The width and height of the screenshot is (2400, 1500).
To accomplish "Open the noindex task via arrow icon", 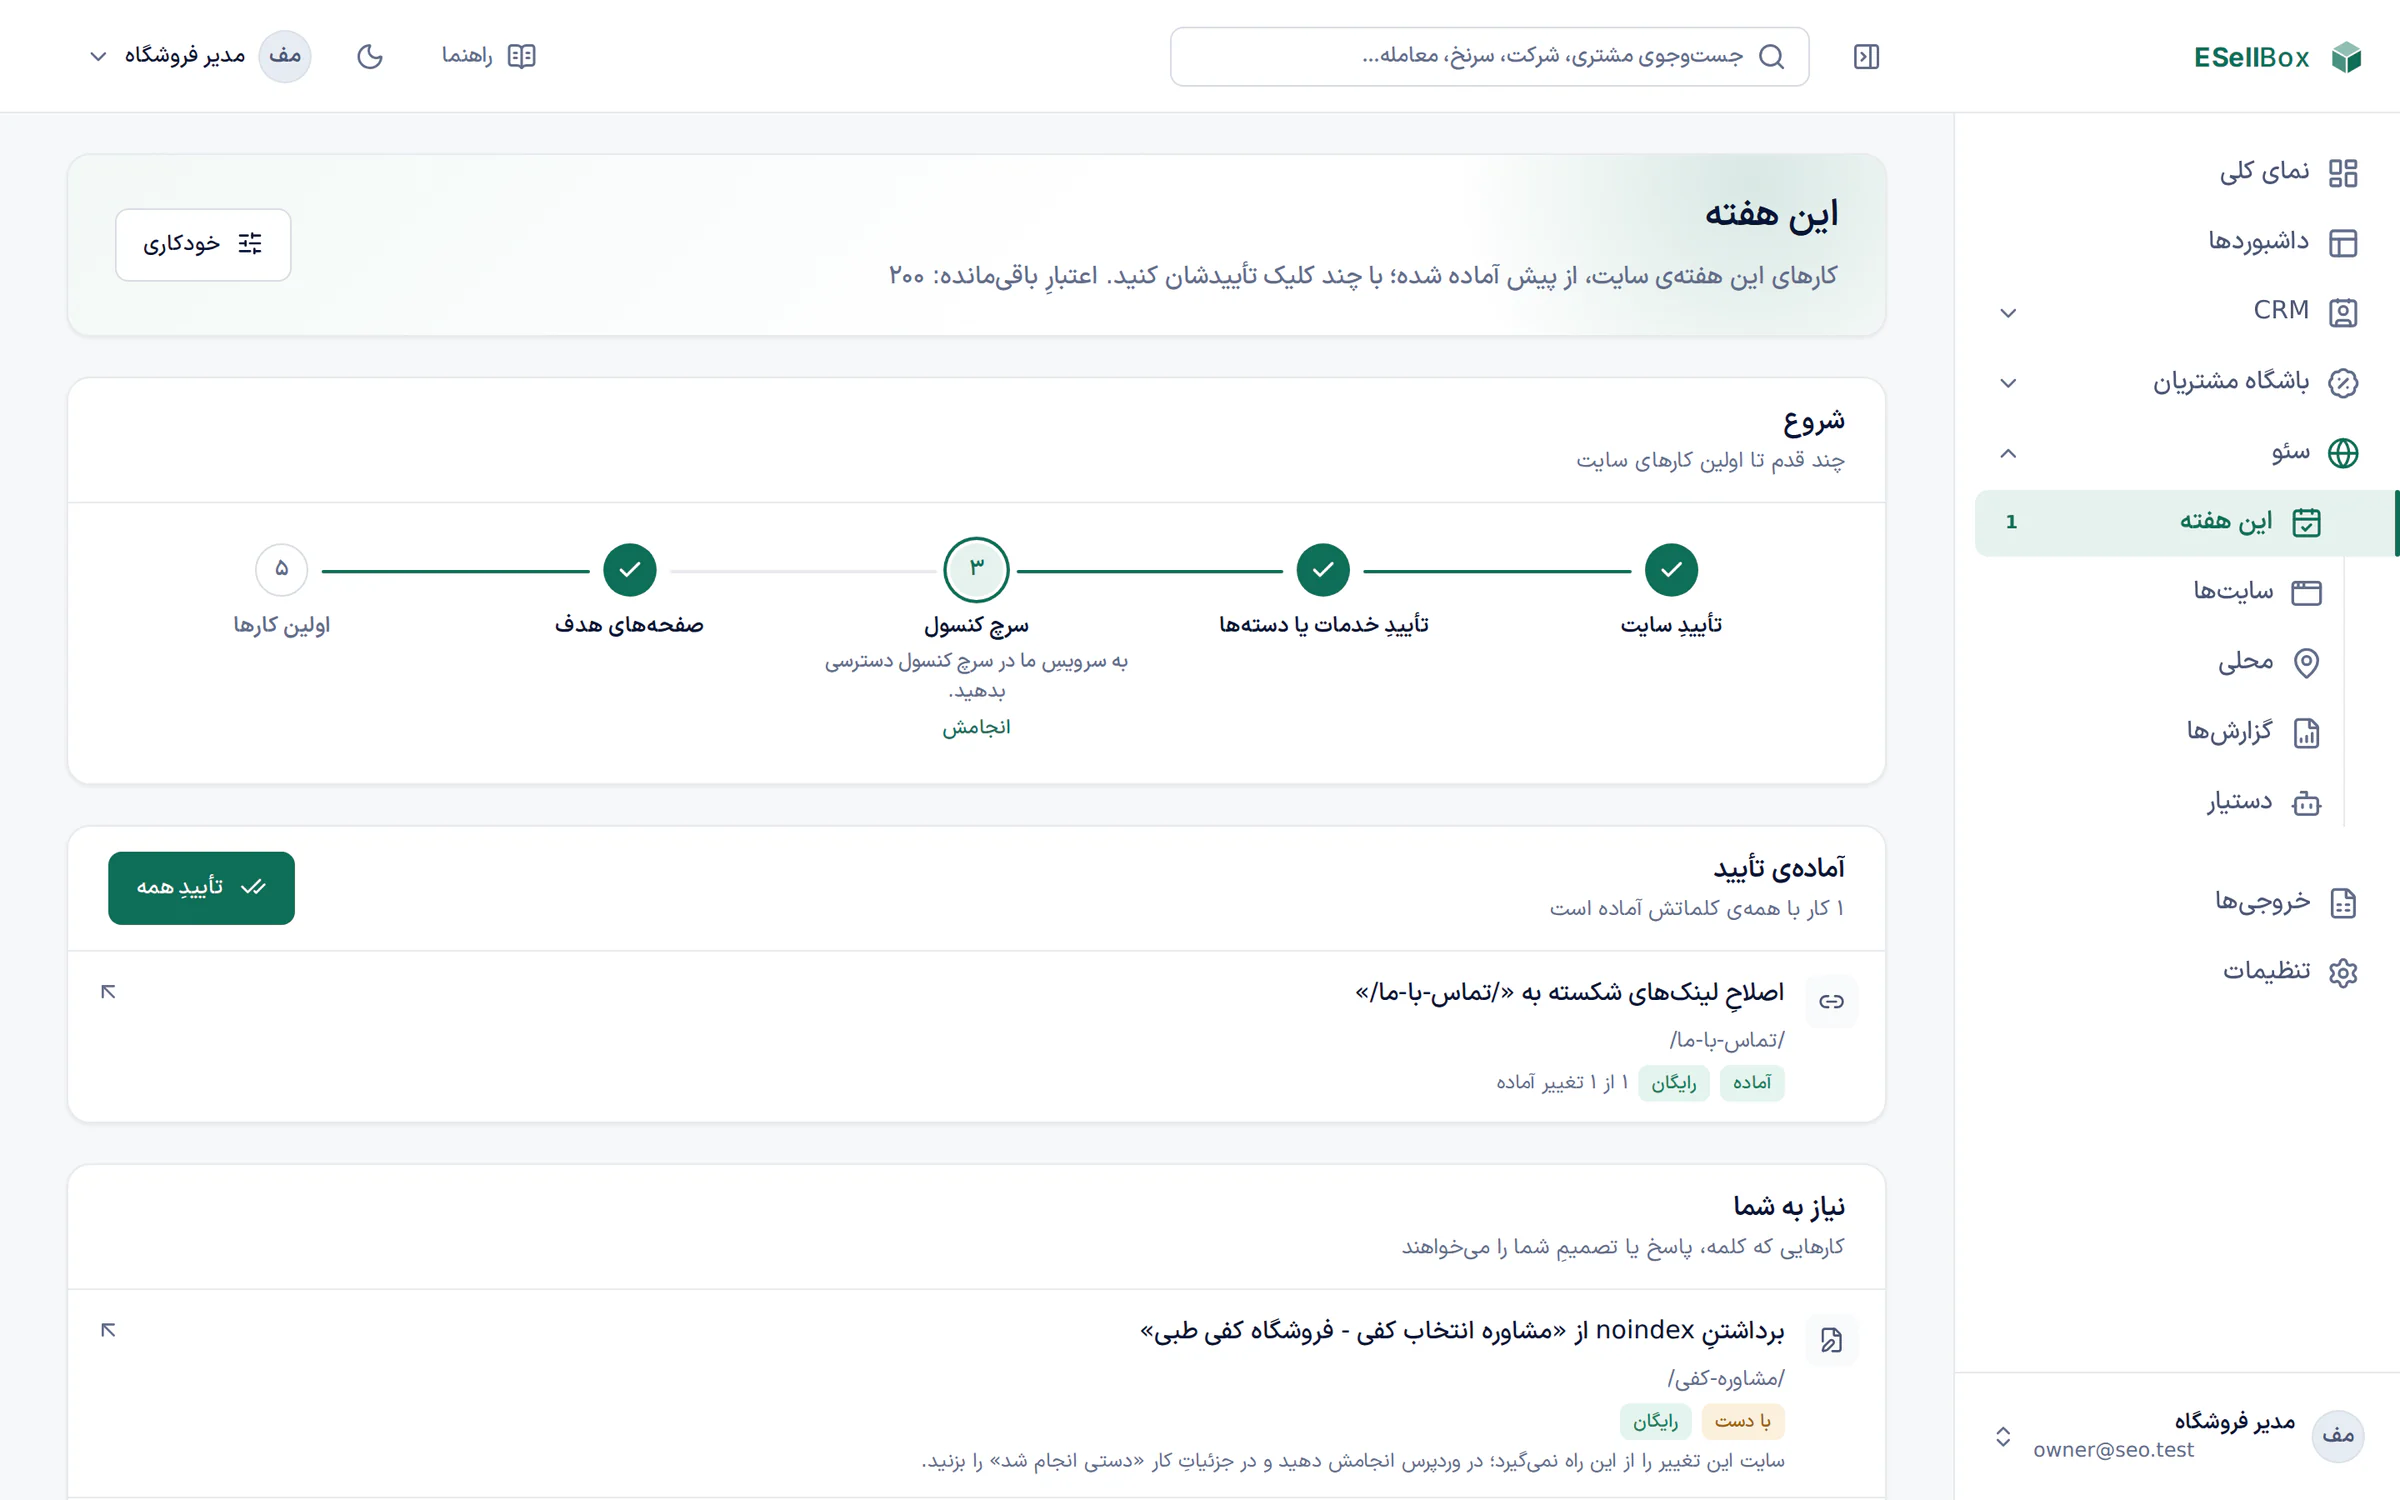I will pyautogui.click(x=108, y=1329).
